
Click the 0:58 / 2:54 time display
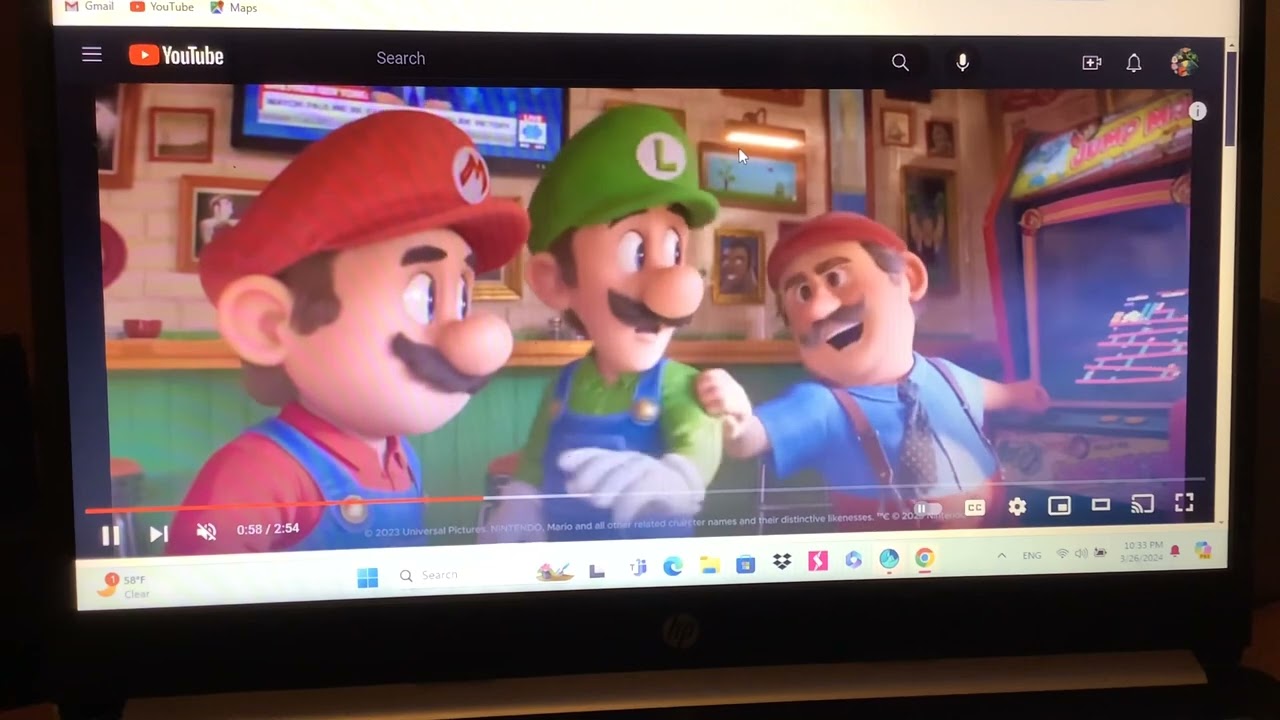[268, 529]
